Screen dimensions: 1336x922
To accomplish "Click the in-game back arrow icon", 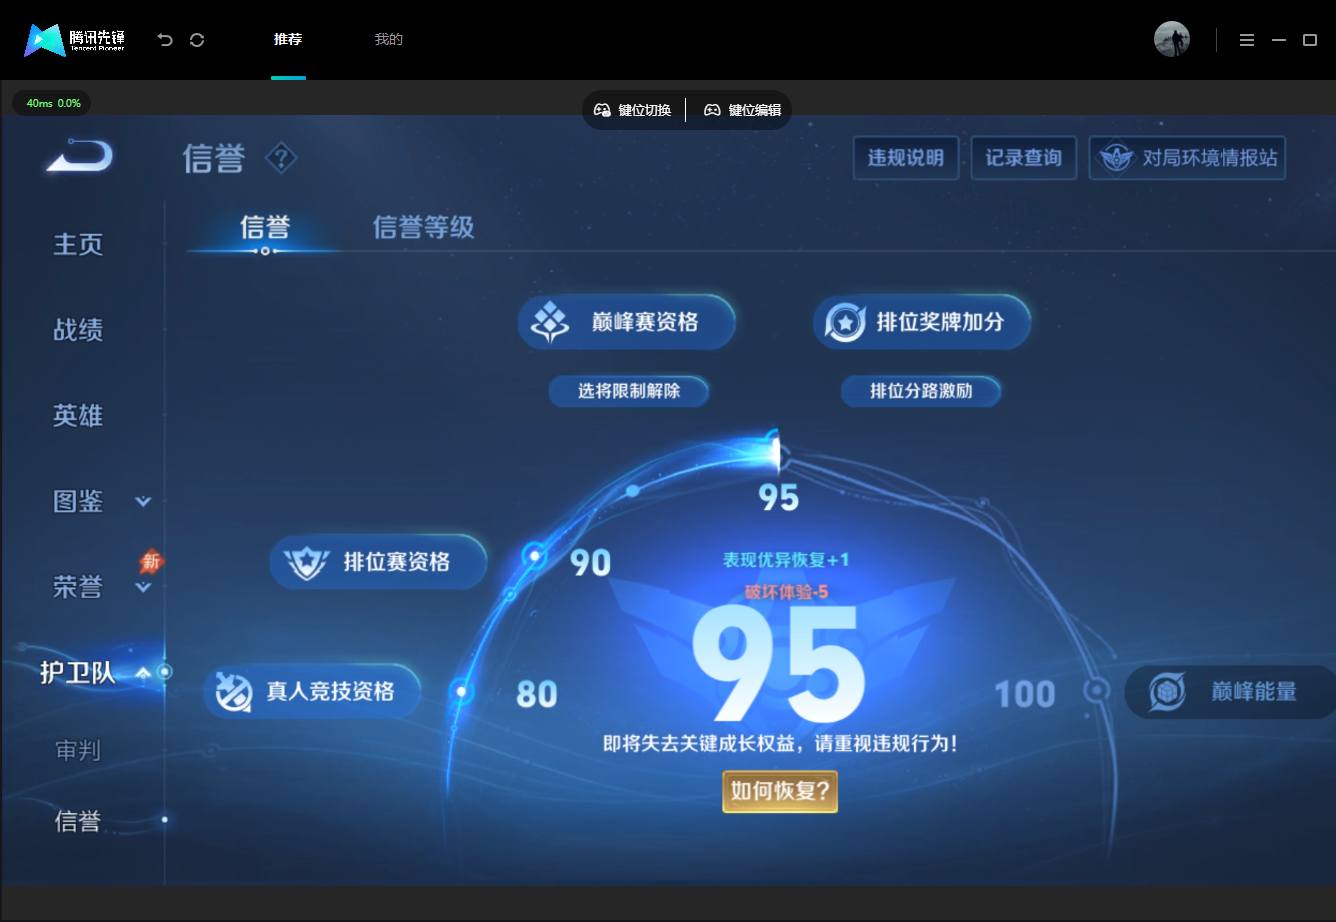I will [79, 157].
